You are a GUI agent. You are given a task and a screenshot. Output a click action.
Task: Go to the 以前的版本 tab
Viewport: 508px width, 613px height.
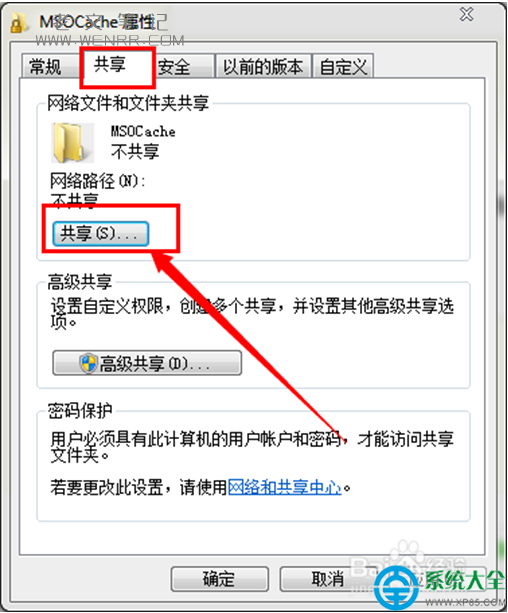(263, 66)
